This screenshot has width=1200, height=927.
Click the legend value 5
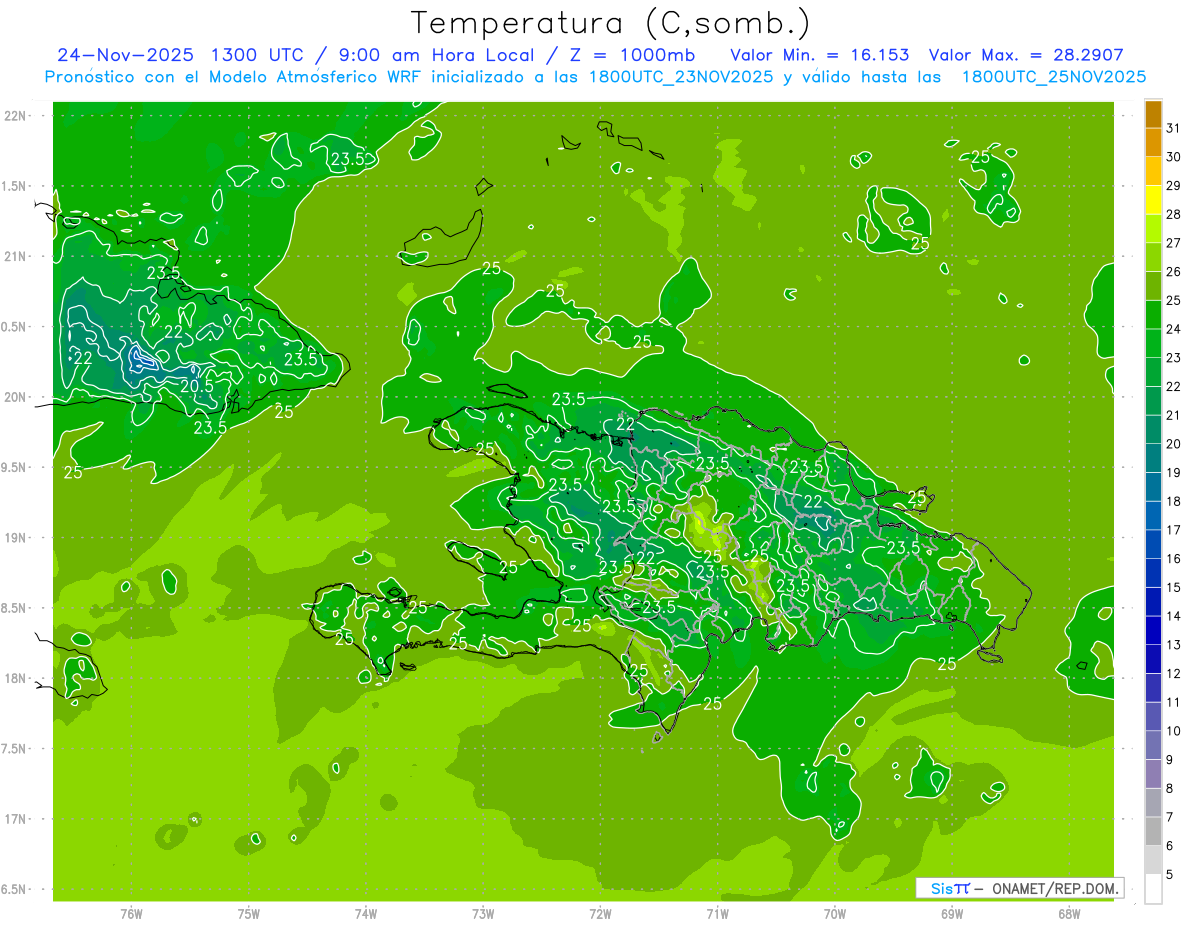[x=1170, y=874]
